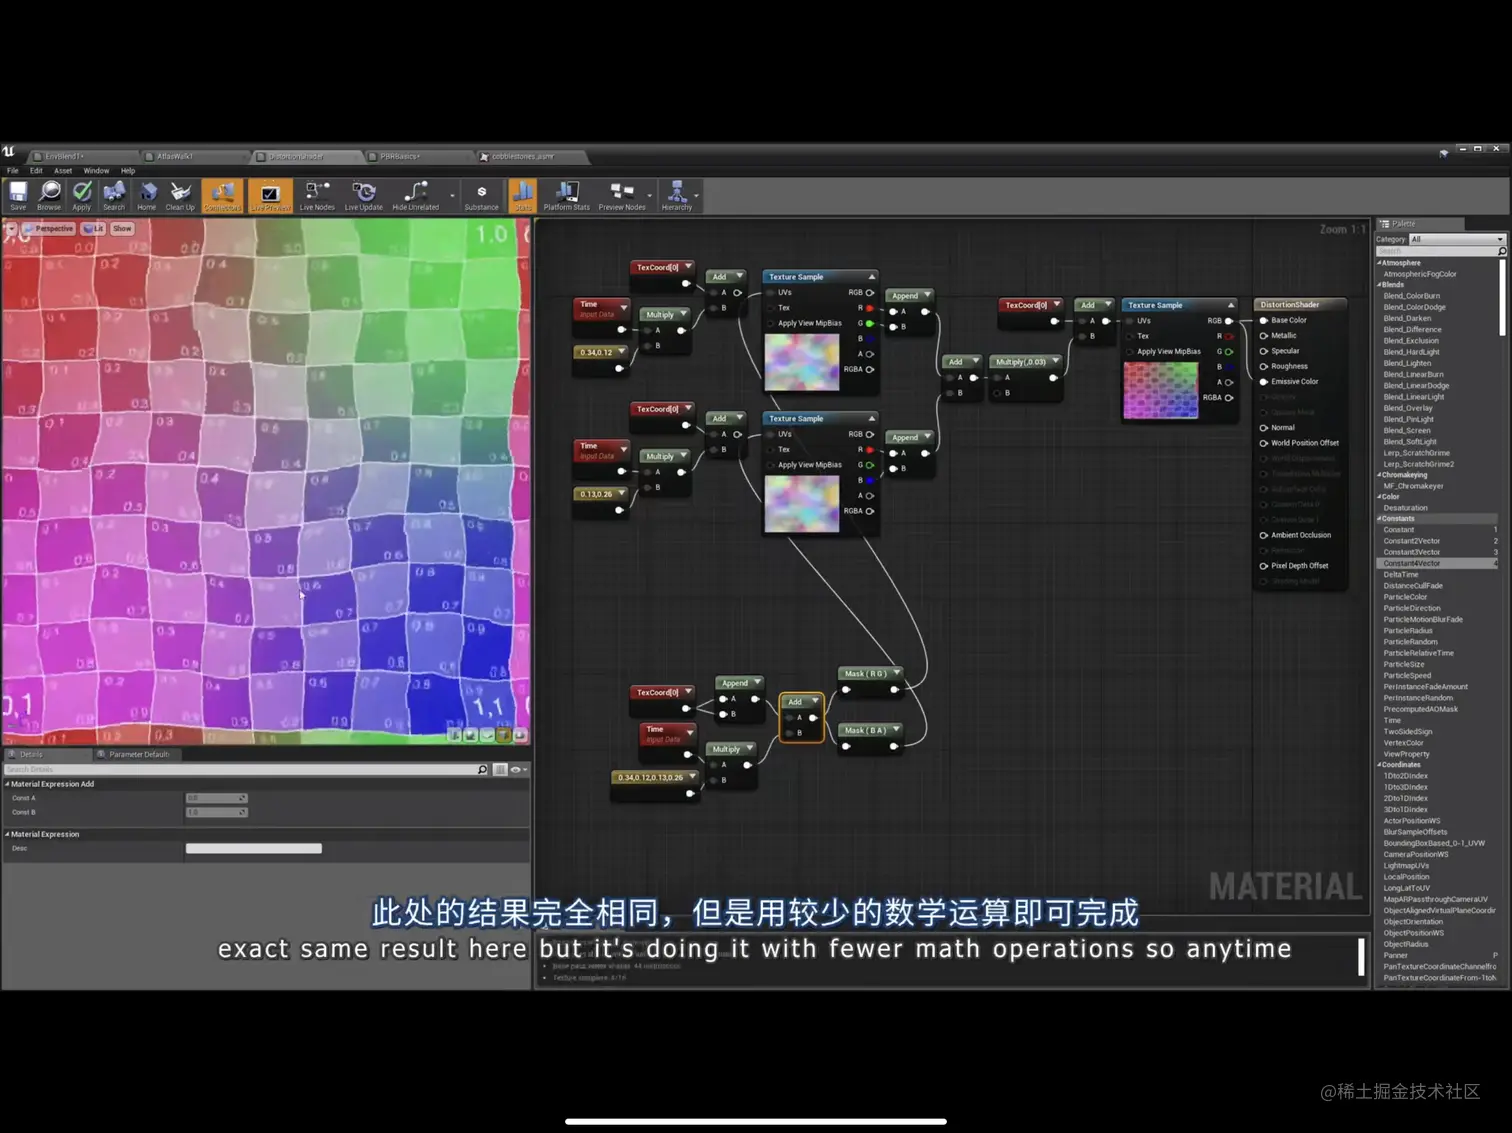Toggle the Connectors toolbar button
1512x1133 pixels.
(222, 195)
